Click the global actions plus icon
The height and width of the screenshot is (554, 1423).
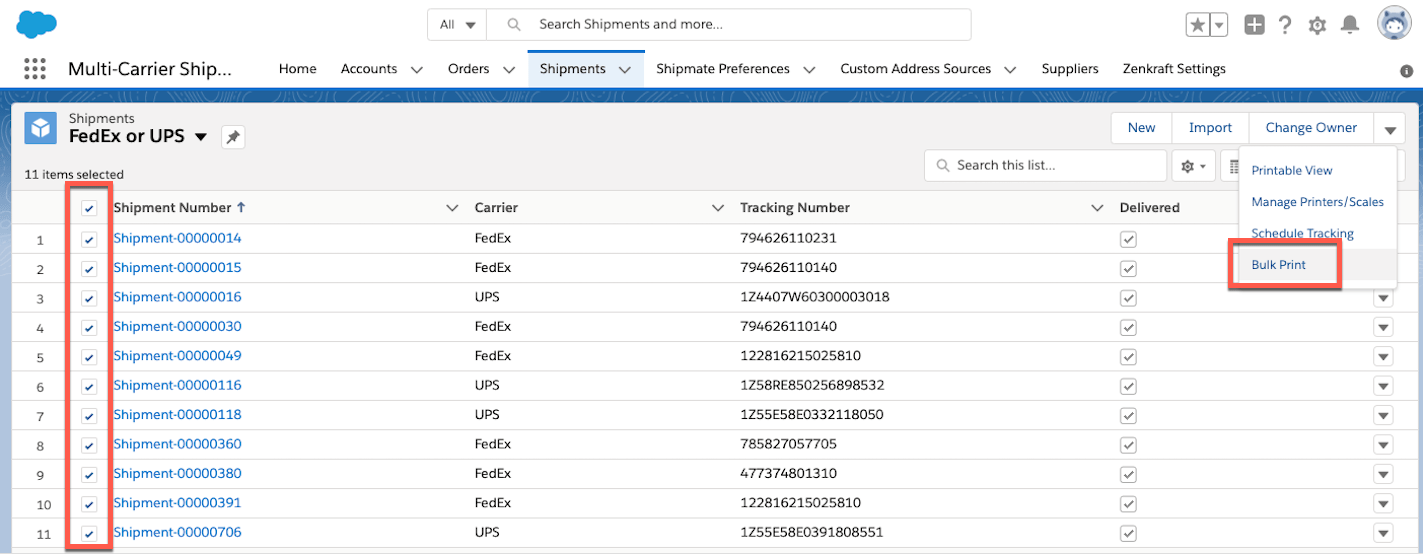click(x=1254, y=25)
